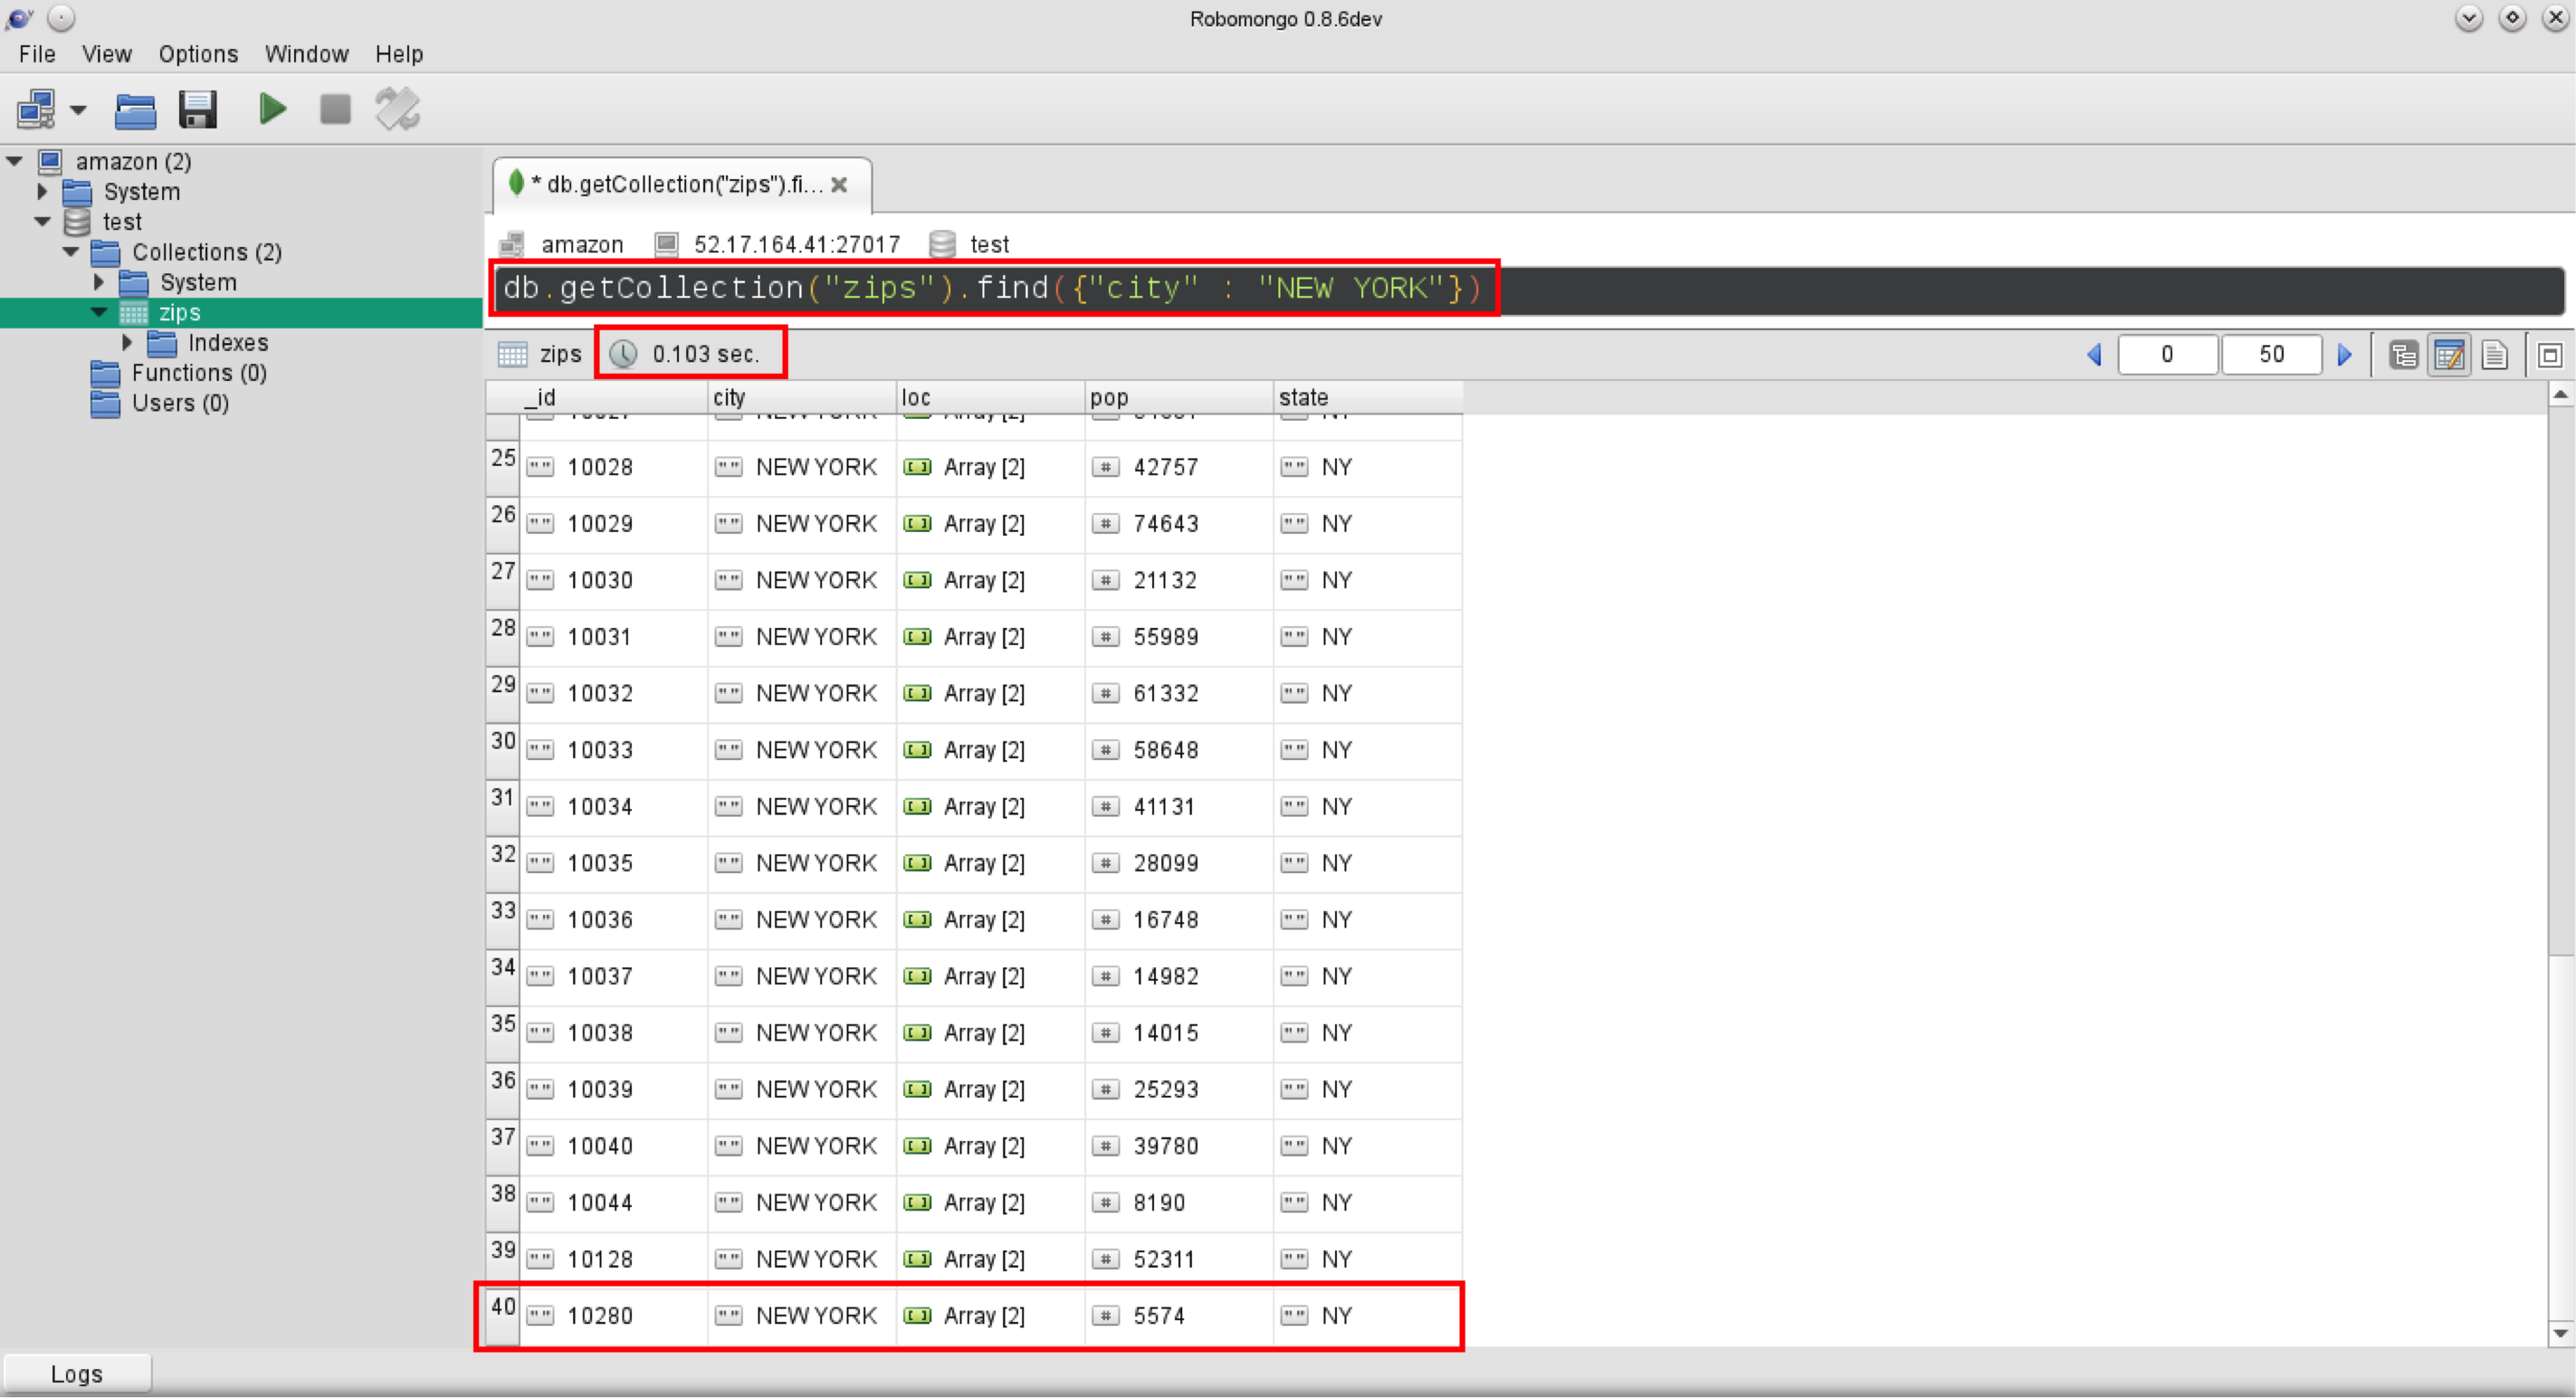Collapse the test database node

pyautogui.click(x=42, y=221)
